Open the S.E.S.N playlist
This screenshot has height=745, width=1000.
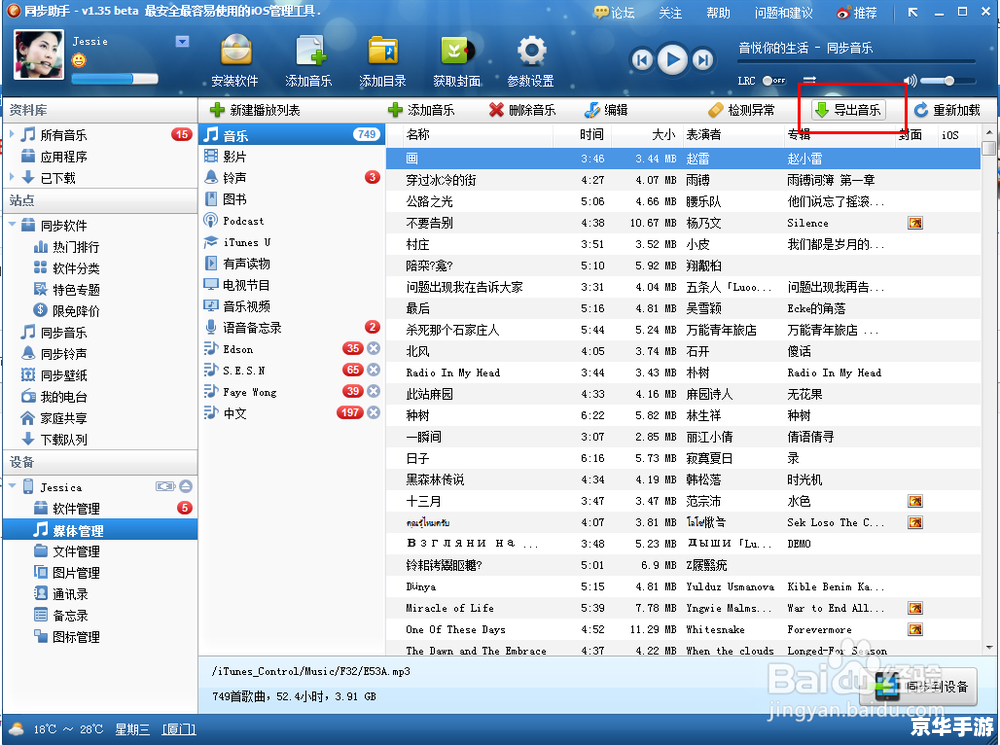pos(291,370)
